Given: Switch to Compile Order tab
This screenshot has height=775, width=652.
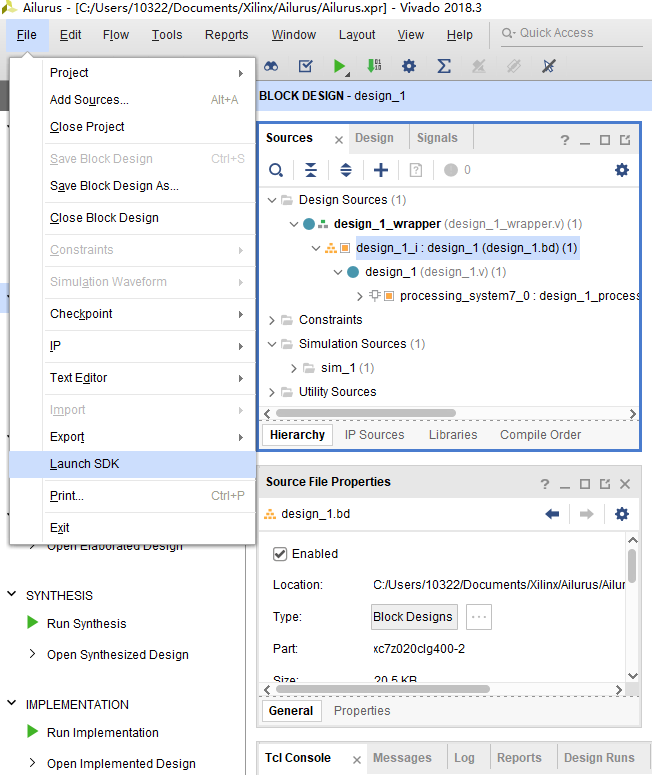Looking at the screenshot, I should (540, 435).
